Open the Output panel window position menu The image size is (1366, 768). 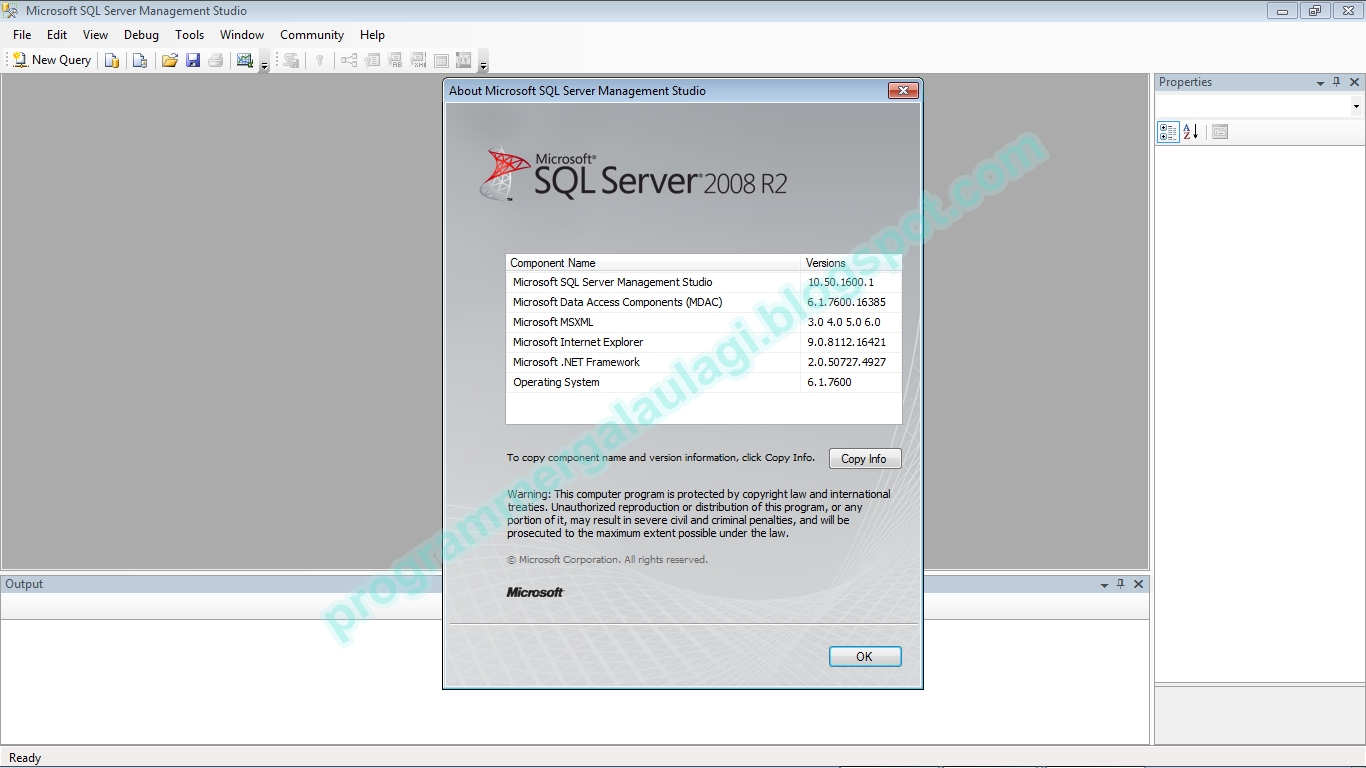click(x=1104, y=585)
